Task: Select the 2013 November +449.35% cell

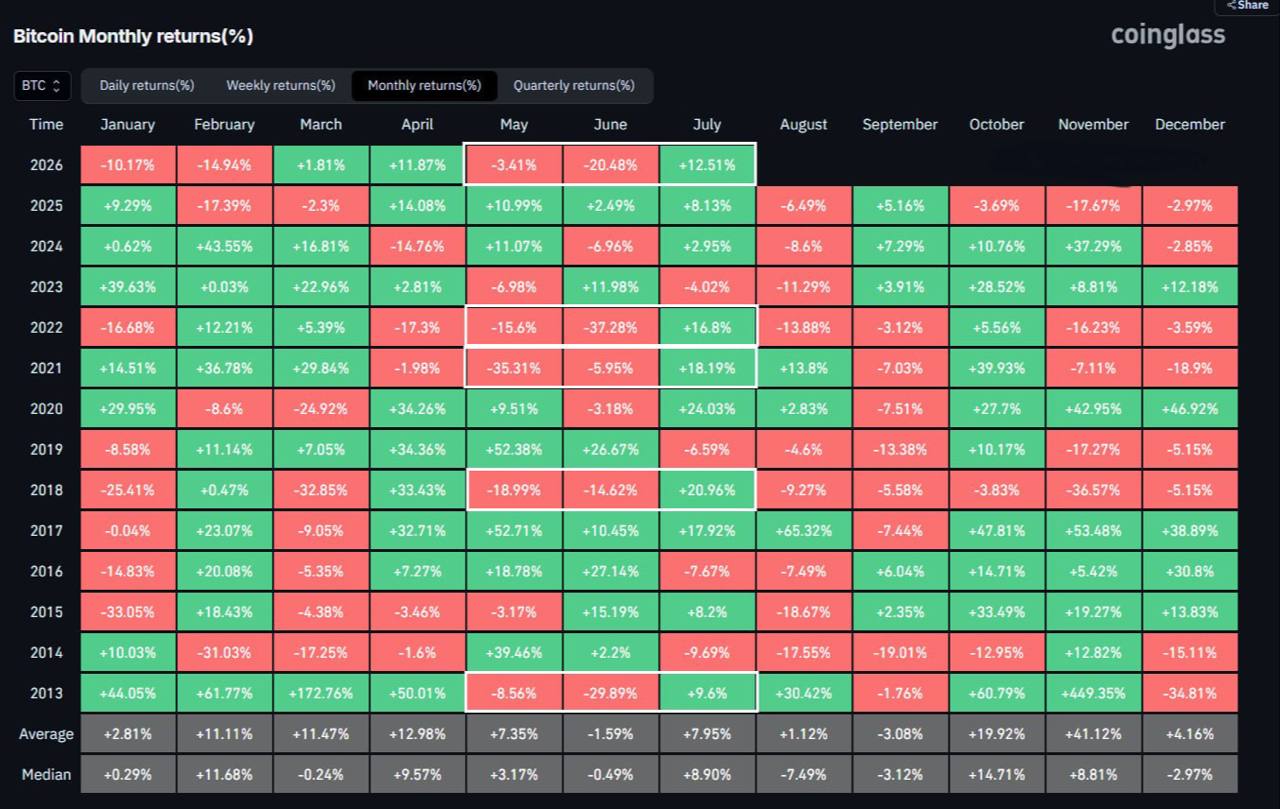Action: (1093, 693)
